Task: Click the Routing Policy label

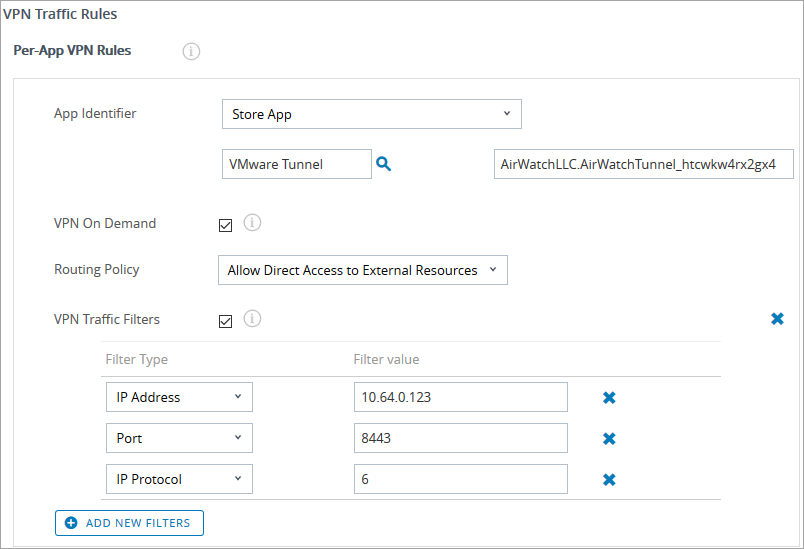Action: 96,270
